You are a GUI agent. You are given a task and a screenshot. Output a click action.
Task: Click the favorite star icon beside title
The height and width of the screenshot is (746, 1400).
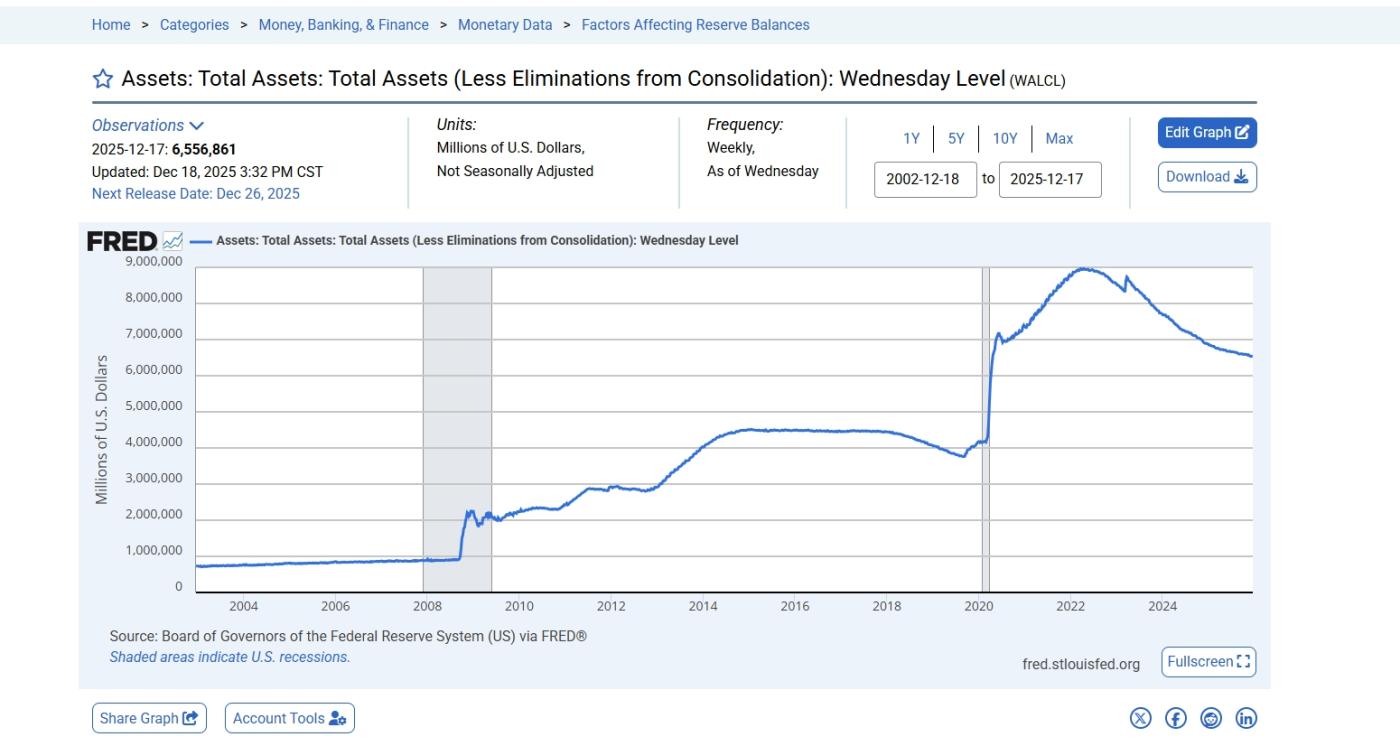click(102, 79)
